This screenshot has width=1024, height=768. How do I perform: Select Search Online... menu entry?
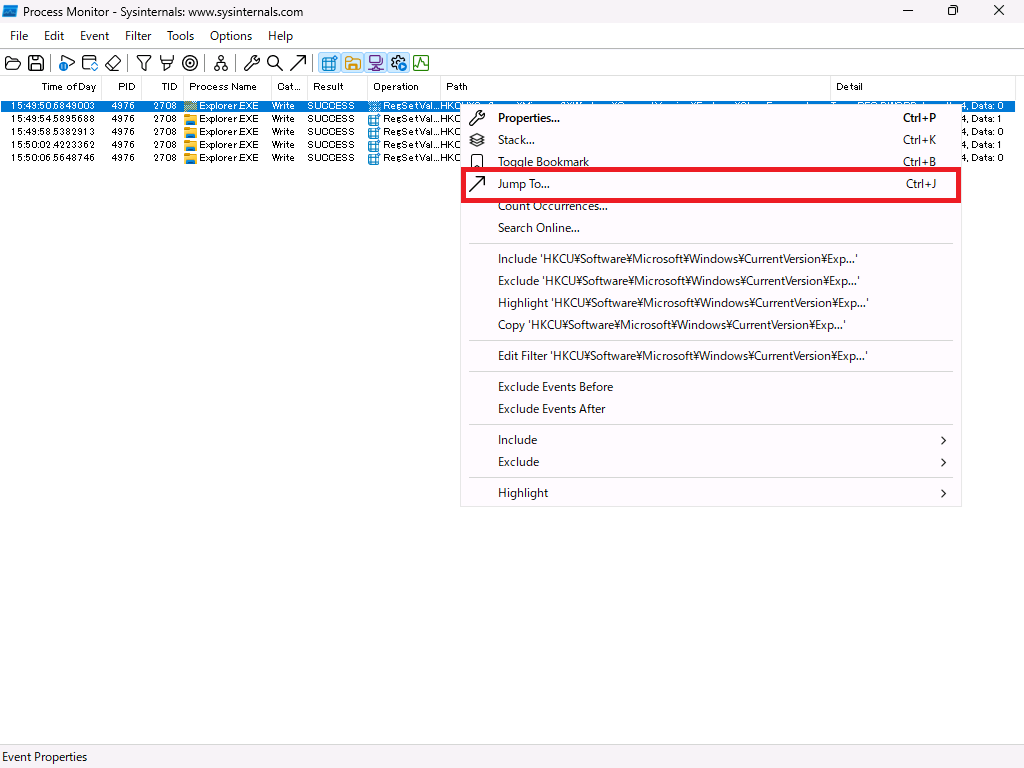click(x=711, y=228)
